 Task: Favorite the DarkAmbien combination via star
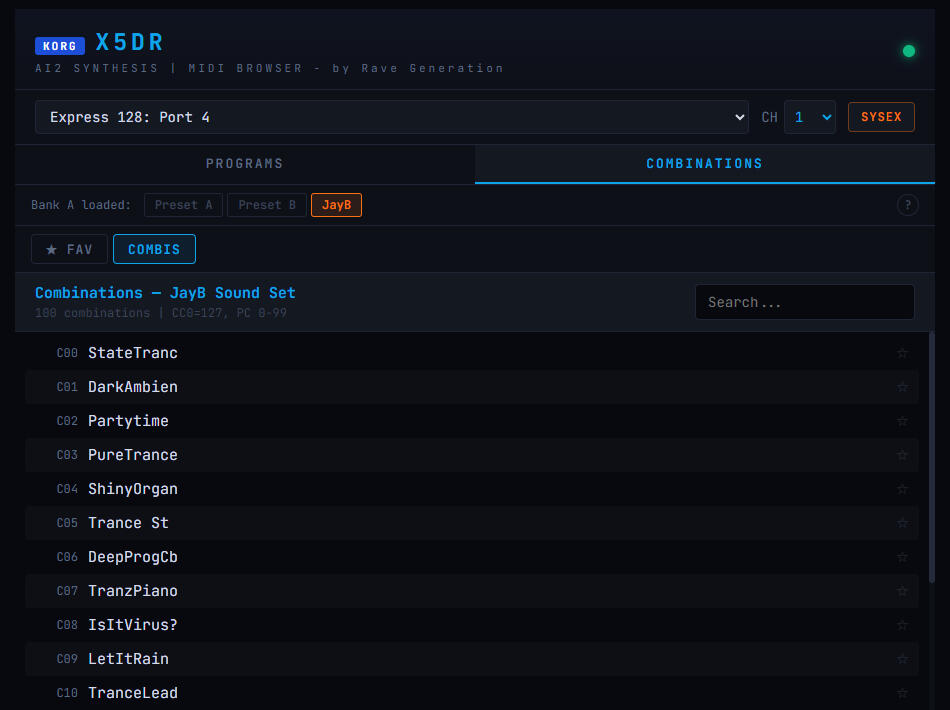pos(902,387)
